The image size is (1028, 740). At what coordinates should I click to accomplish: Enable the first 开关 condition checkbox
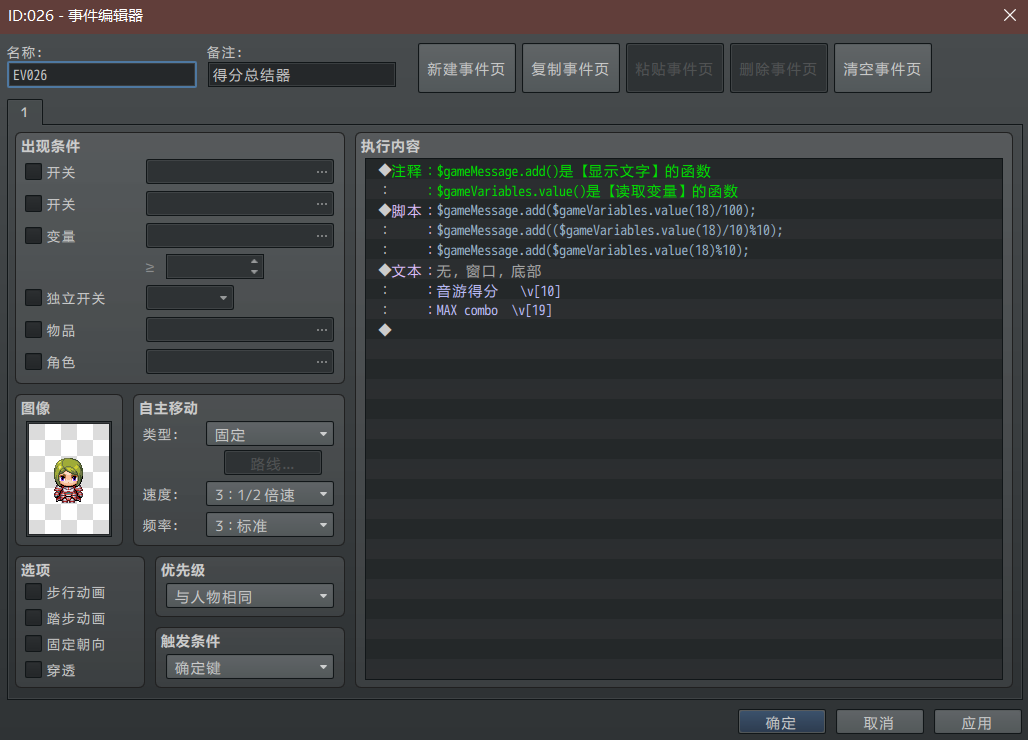pyautogui.click(x=33, y=172)
